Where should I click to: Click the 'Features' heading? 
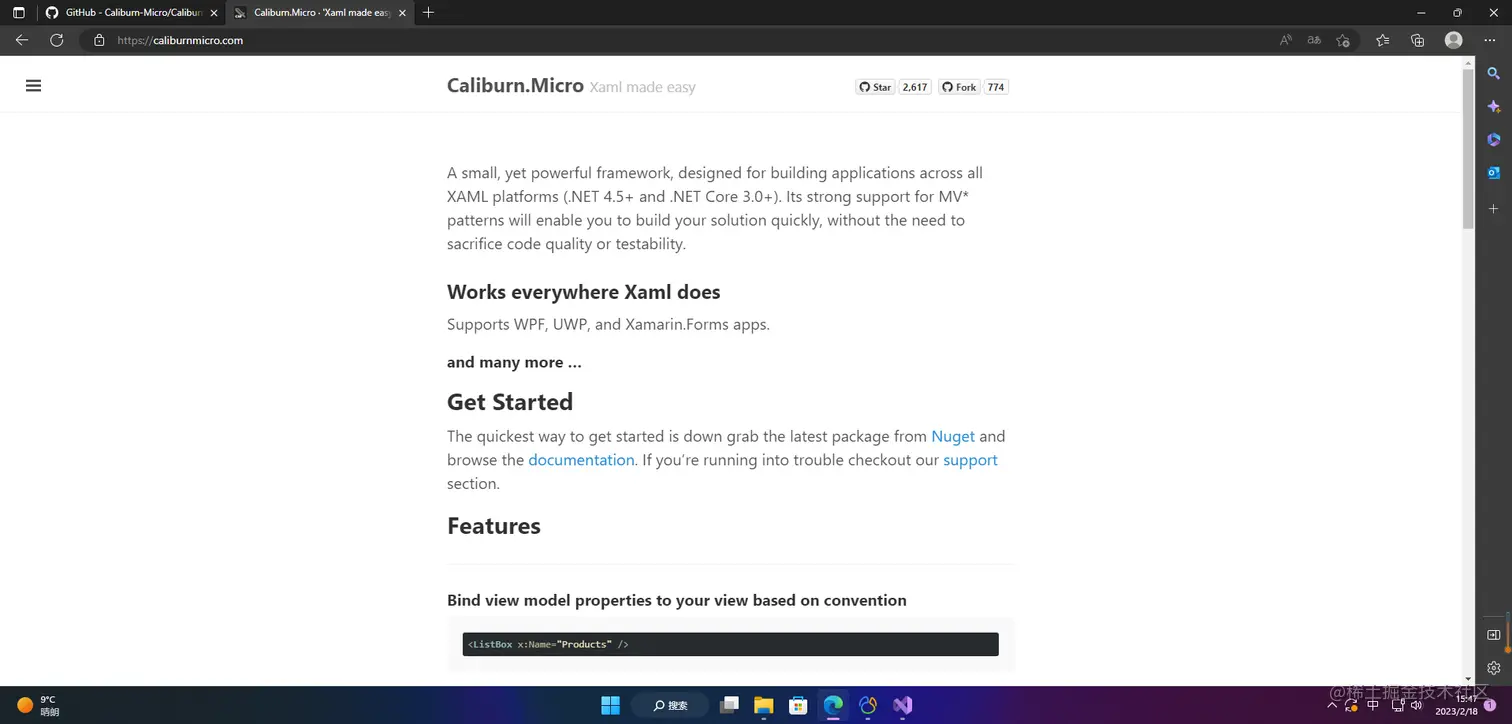tap(494, 526)
